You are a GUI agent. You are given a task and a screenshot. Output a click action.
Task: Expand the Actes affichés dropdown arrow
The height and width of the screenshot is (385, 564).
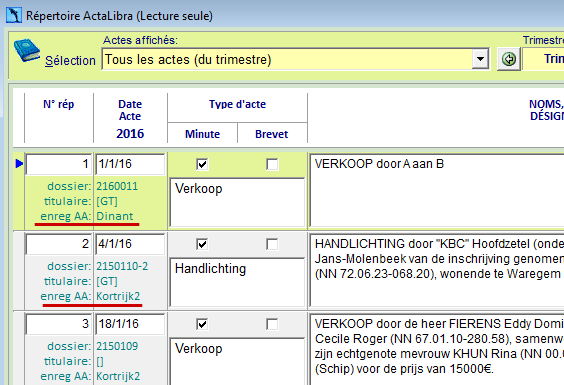(x=480, y=59)
